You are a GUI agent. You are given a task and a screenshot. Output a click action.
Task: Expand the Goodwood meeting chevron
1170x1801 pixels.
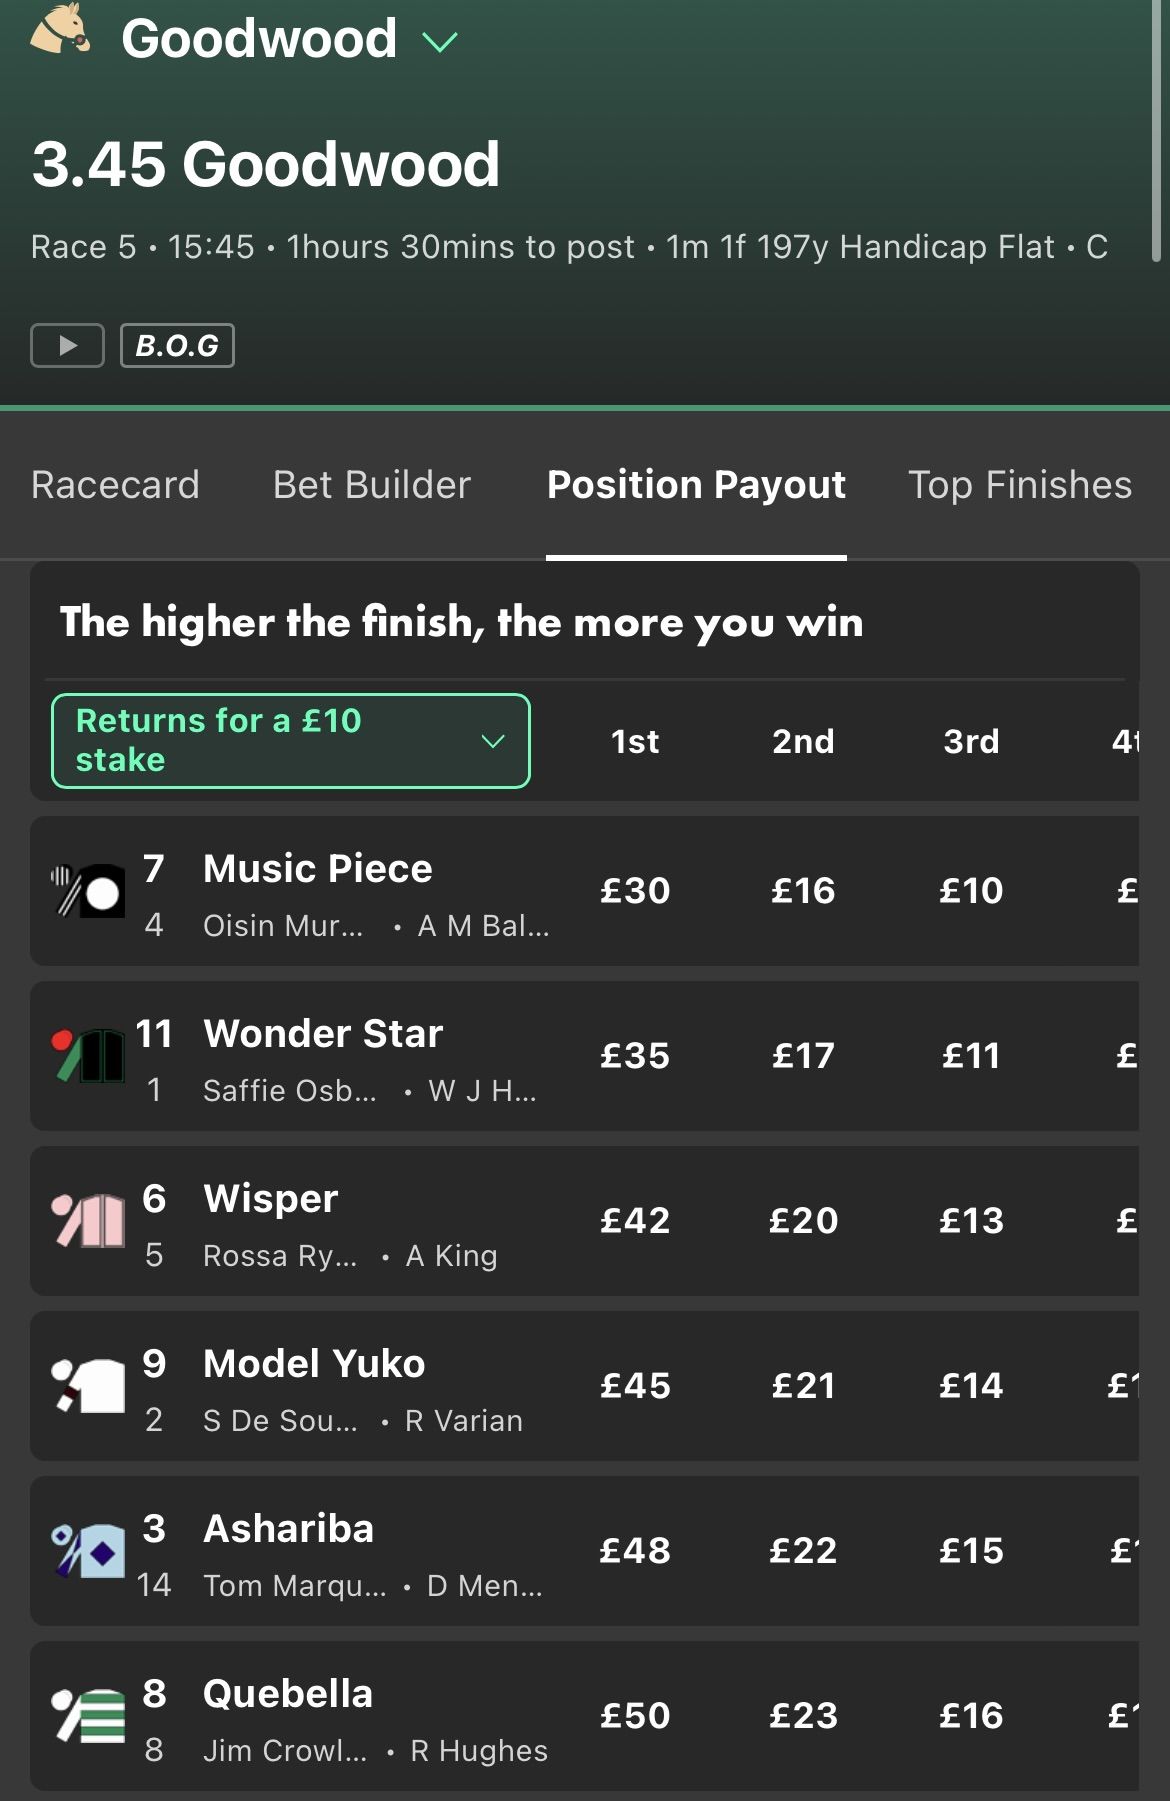point(439,42)
